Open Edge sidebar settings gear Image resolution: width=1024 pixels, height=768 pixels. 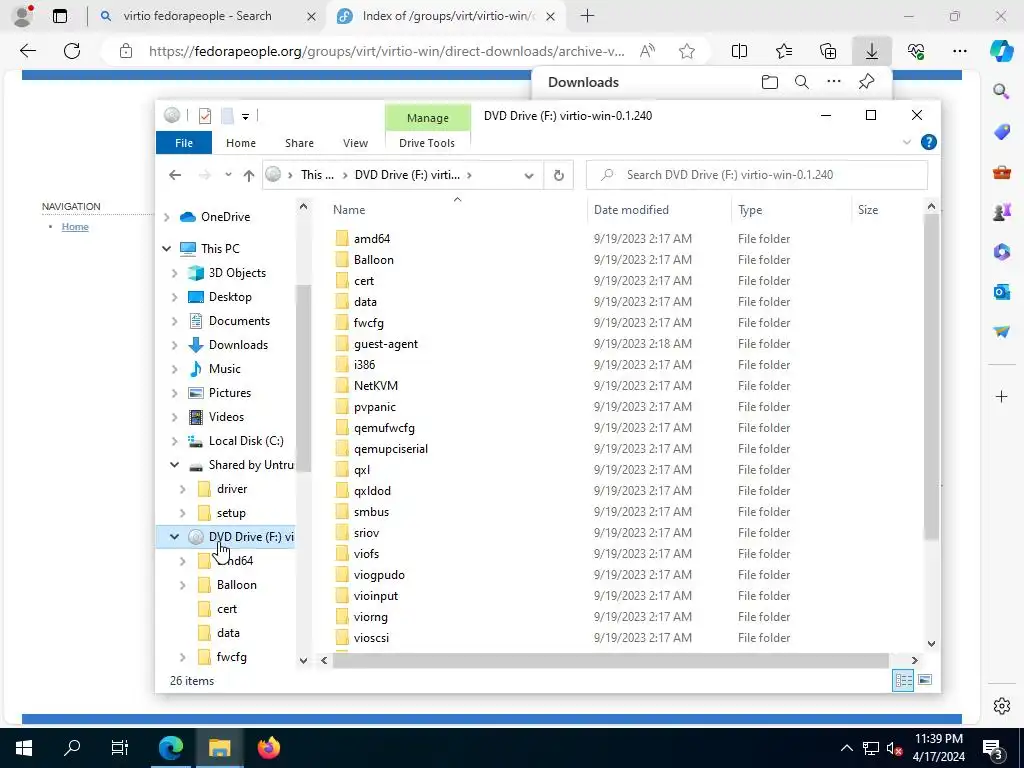pyautogui.click(x=1001, y=706)
